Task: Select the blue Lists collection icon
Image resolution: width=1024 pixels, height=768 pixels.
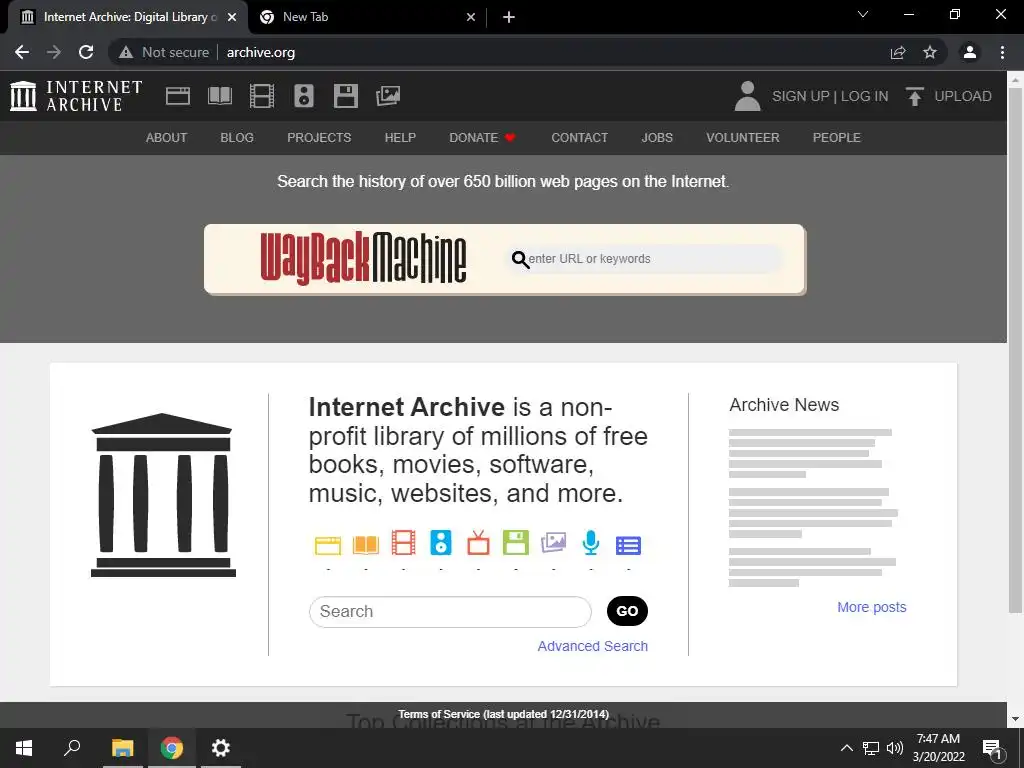Action: [x=628, y=545]
